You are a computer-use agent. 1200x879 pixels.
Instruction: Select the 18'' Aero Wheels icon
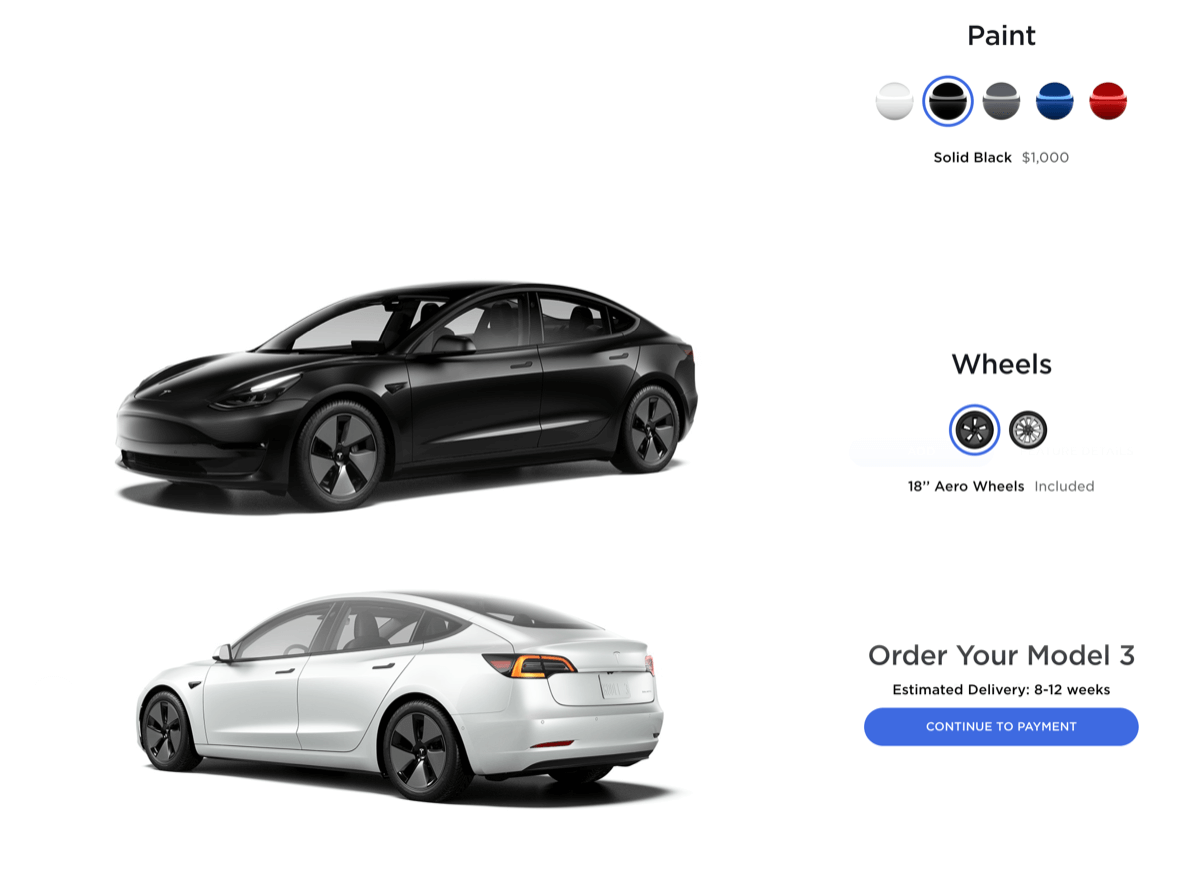click(x=974, y=430)
